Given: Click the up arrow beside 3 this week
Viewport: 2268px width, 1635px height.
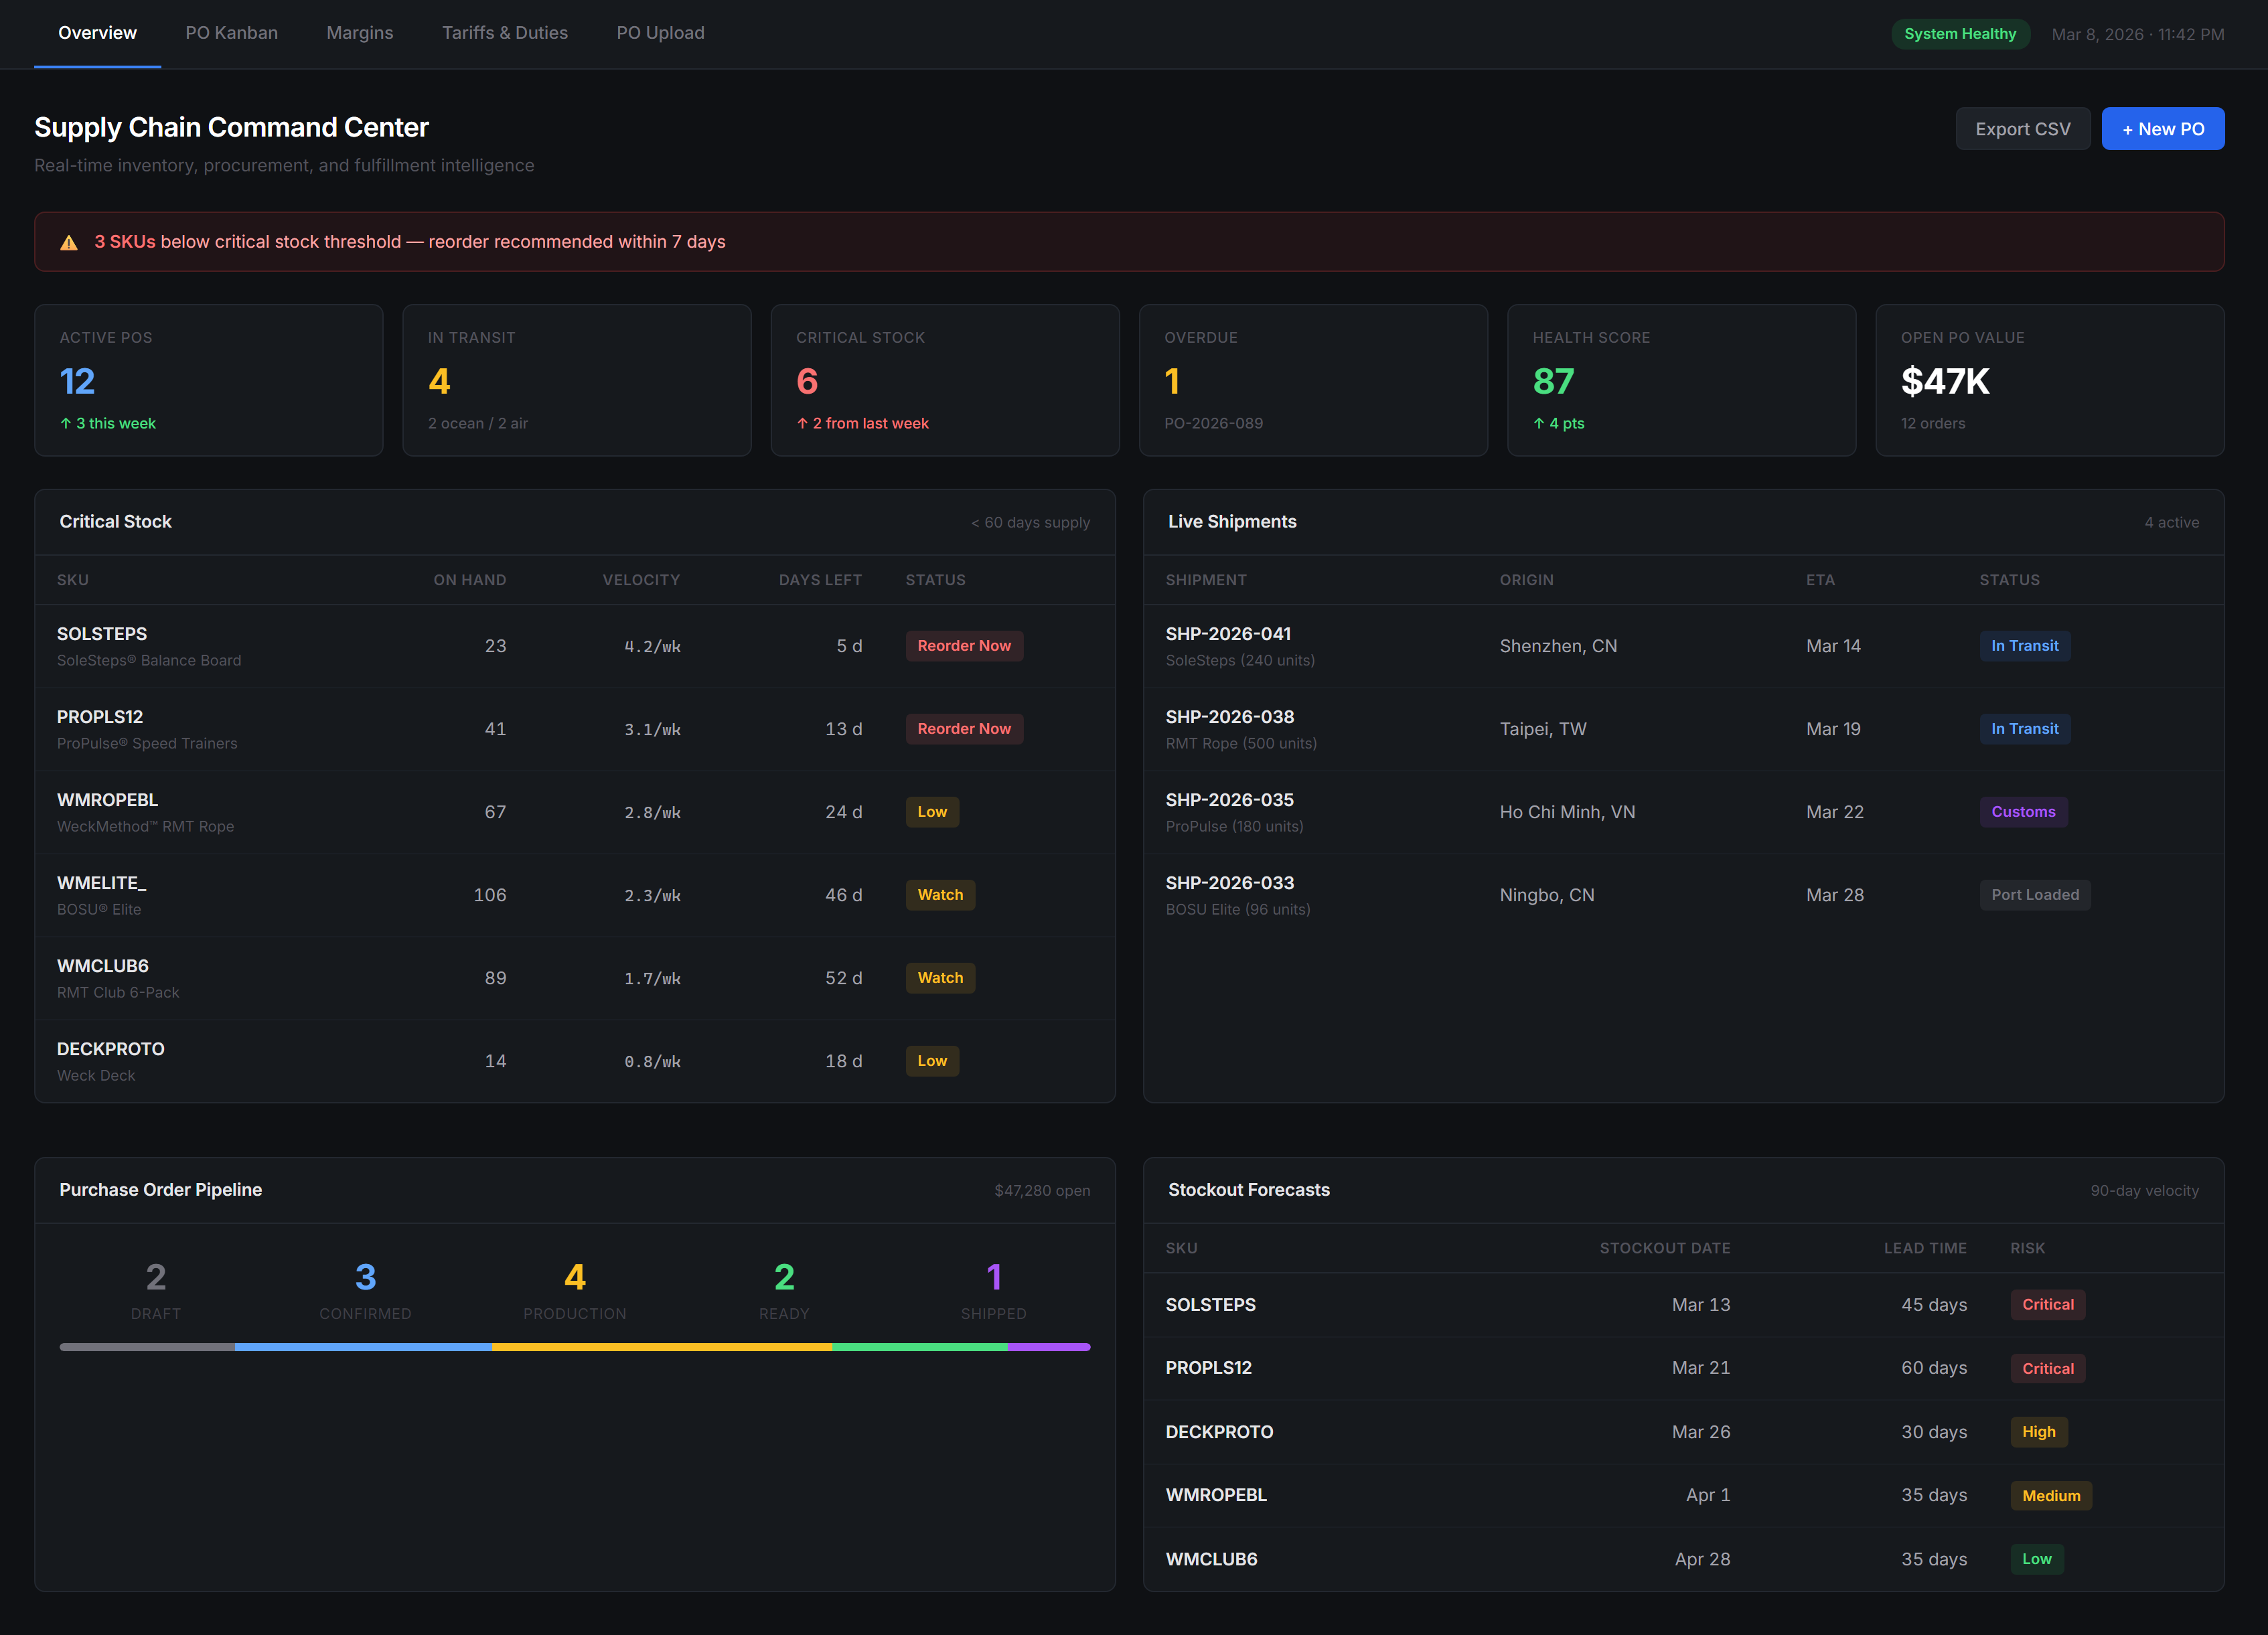Looking at the screenshot, I should [x=66, y=423].
